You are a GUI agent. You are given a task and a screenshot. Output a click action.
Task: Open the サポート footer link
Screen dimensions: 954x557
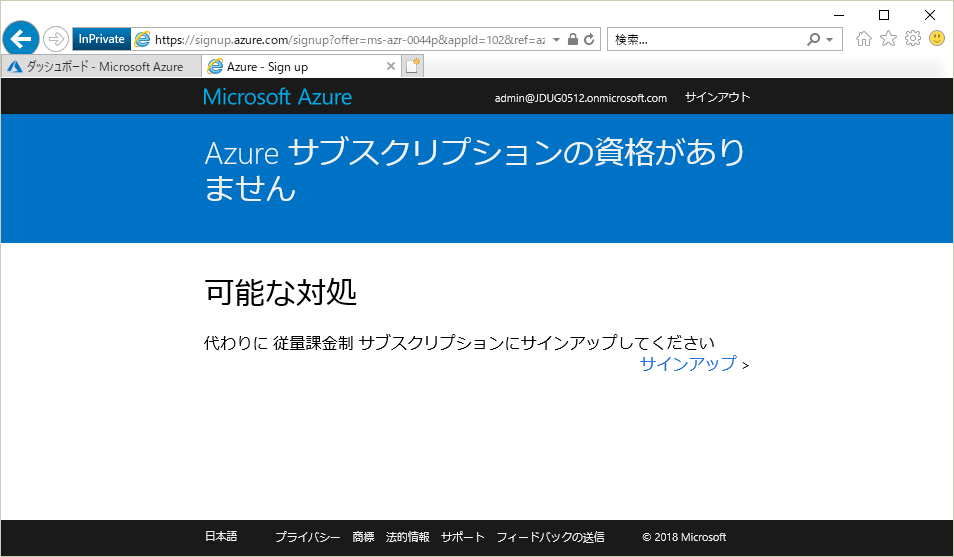462,537
